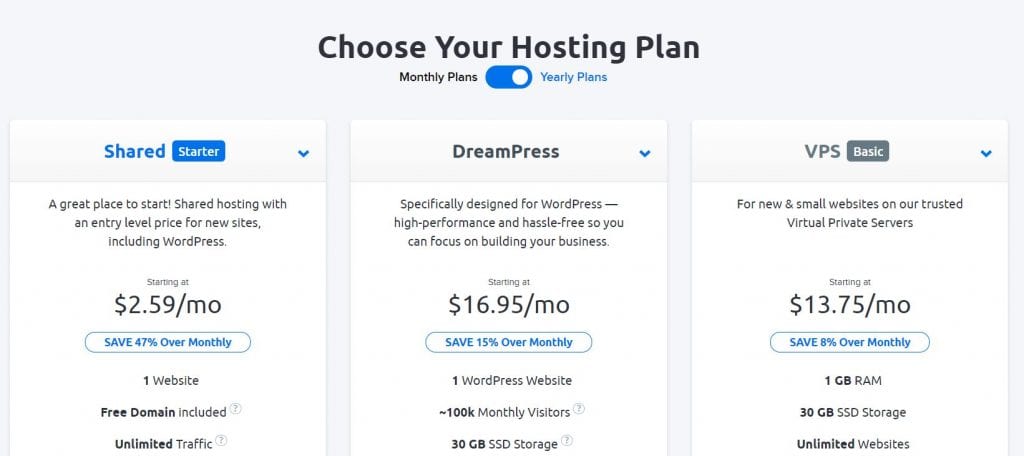1024x456 pixels.
Task: Click SAVE 15% Over Monthly button
Action: coord(509,342)
